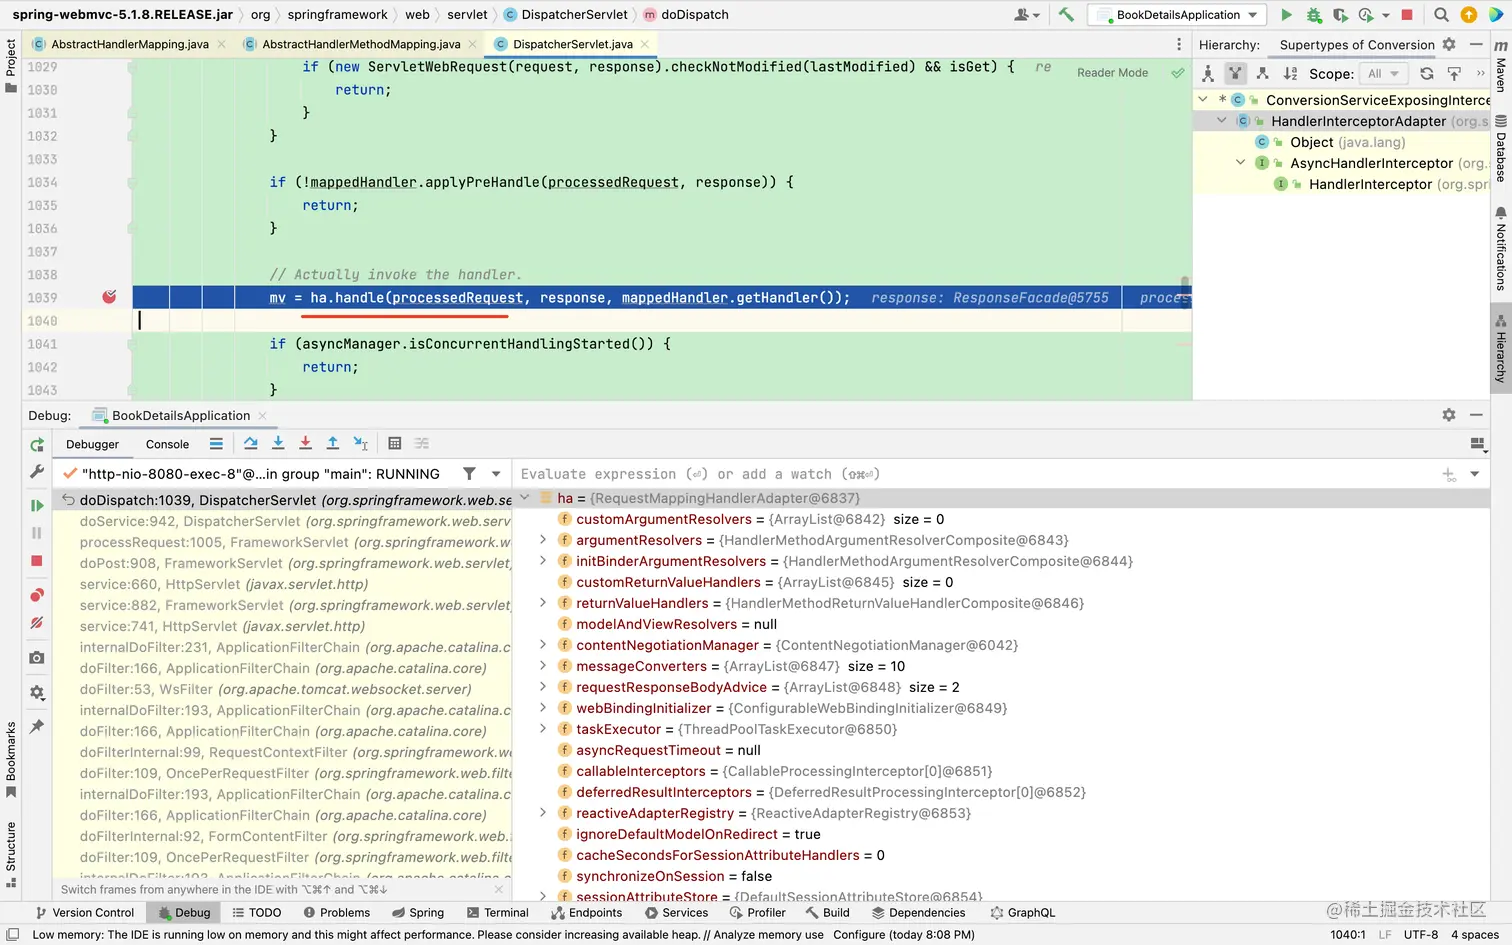Switch to AbstractHandlerMapping.java tab

click(x=129, y=44)
